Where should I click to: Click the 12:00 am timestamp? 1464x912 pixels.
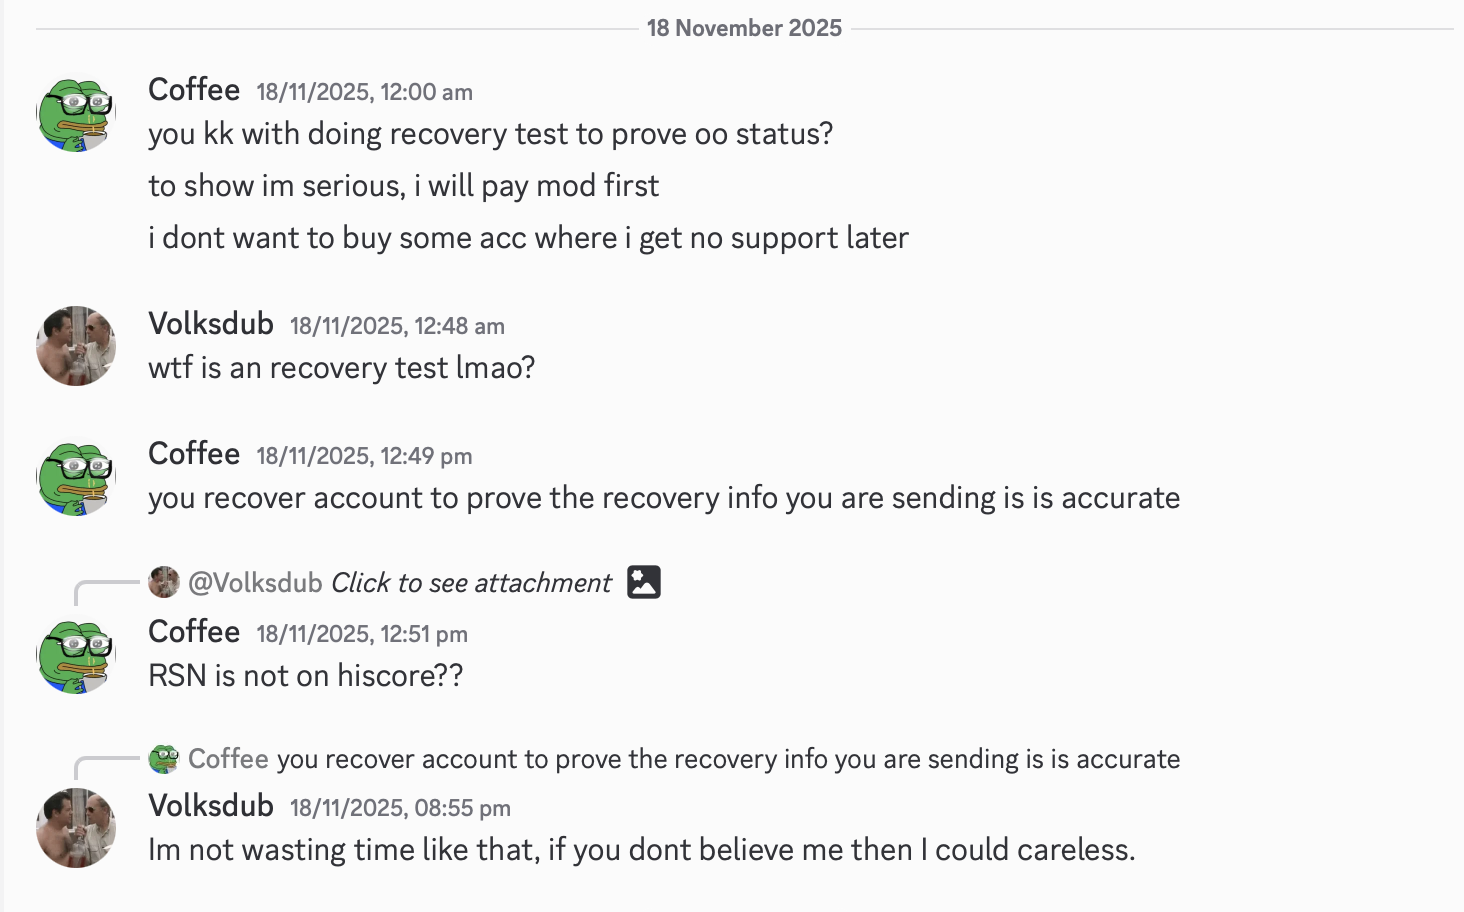tap(365, 92)
